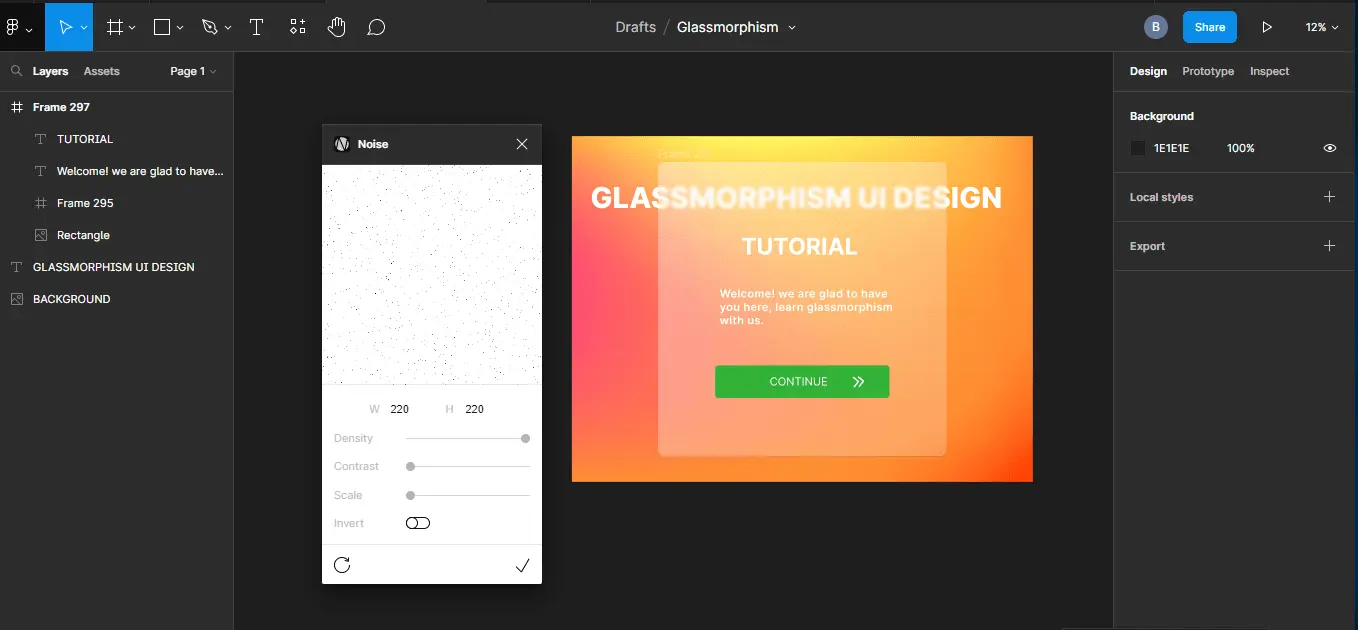Apply noise with the checkmark icon
Image resolution: width=1358 pixels, height=630 pixels.
pos(522,566)
